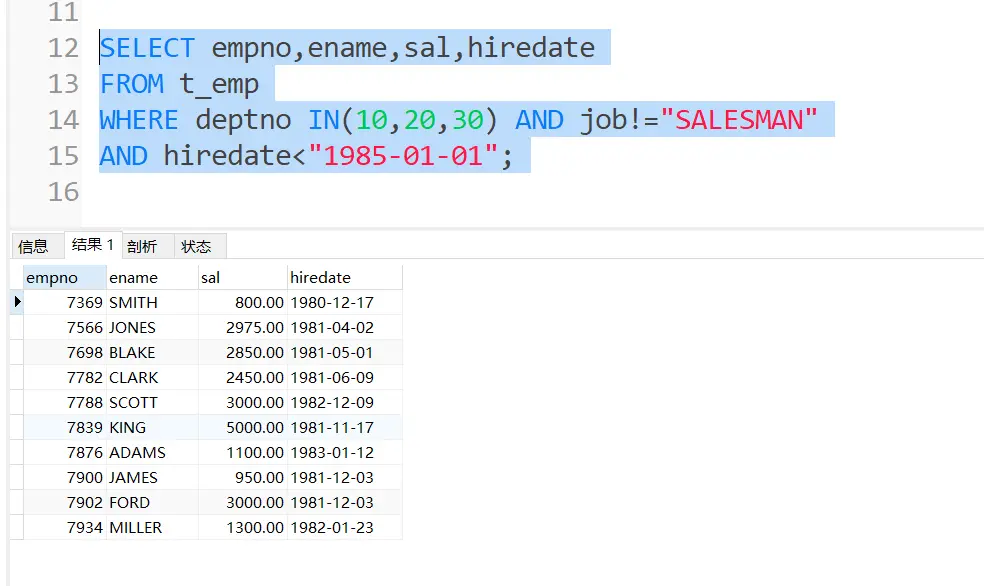This screenshot has height=586, width=984.
Task: Click line number 16 in editor gutter
Action: click(x=63, y=192)
